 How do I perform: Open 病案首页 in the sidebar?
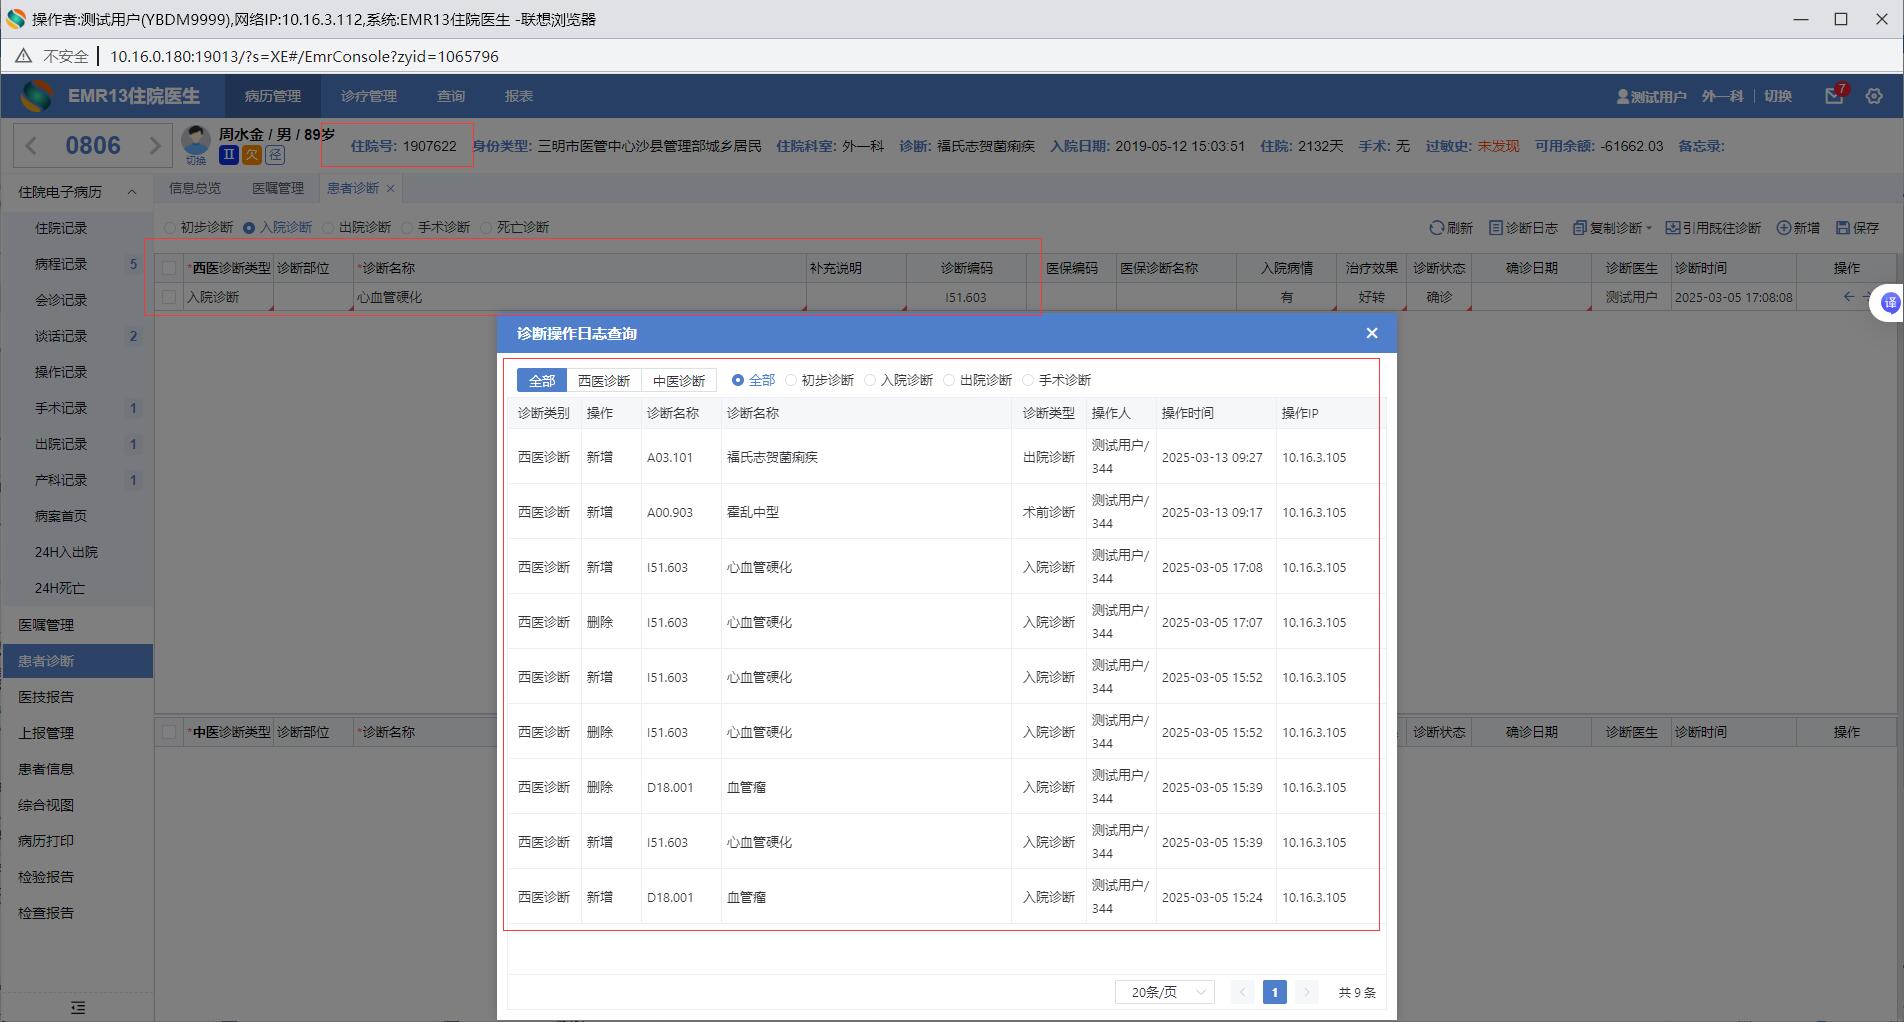61,516
